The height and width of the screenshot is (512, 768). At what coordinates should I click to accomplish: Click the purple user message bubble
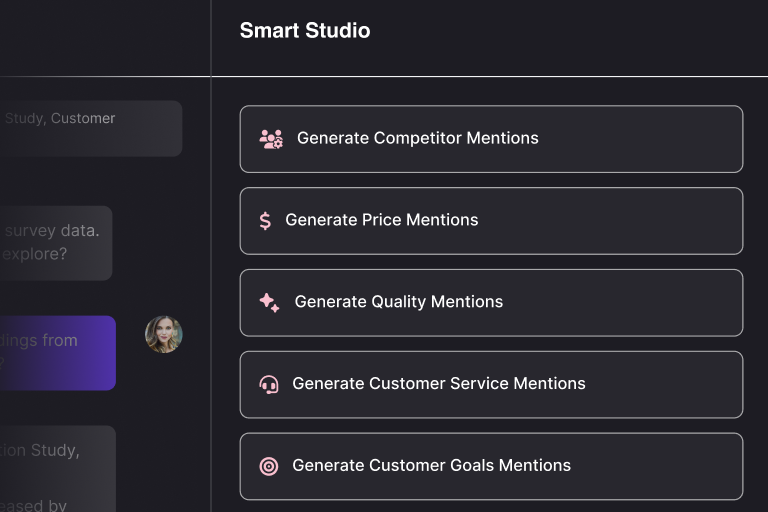coord(58,353)
